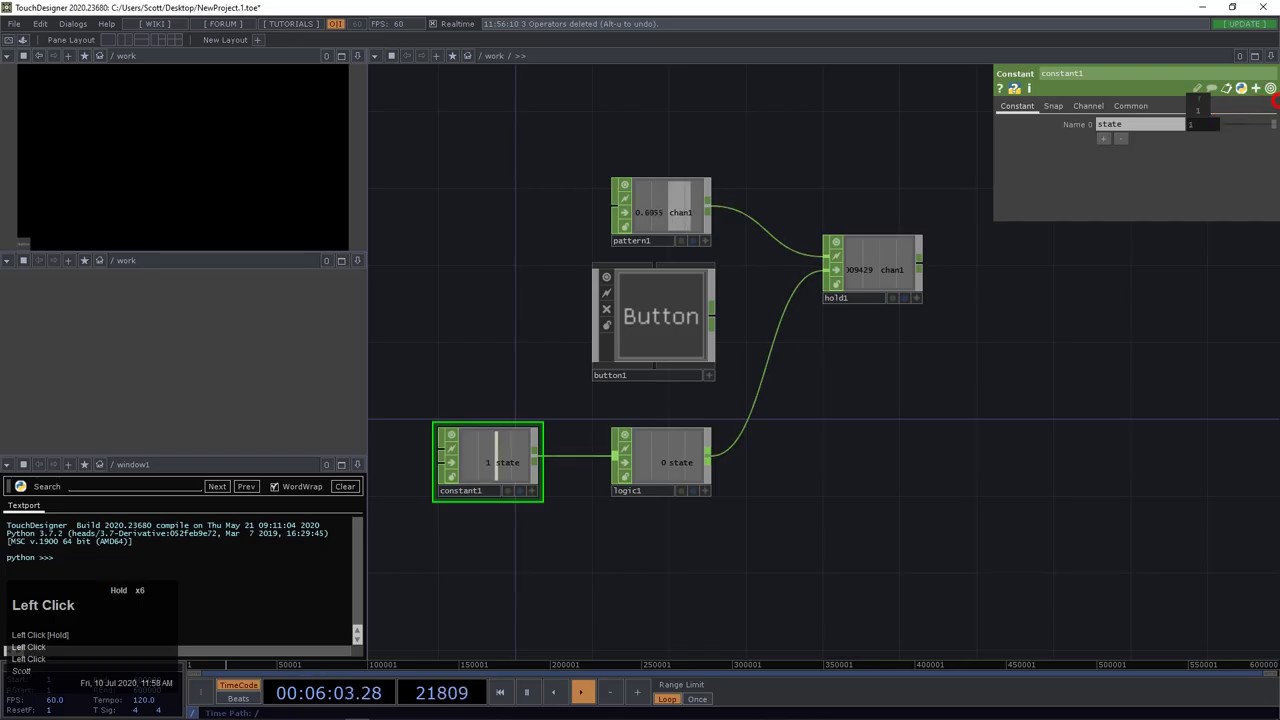1280x720 pixels.
Task: Pause the timeline playback
Action: click(x=527, y=692)
